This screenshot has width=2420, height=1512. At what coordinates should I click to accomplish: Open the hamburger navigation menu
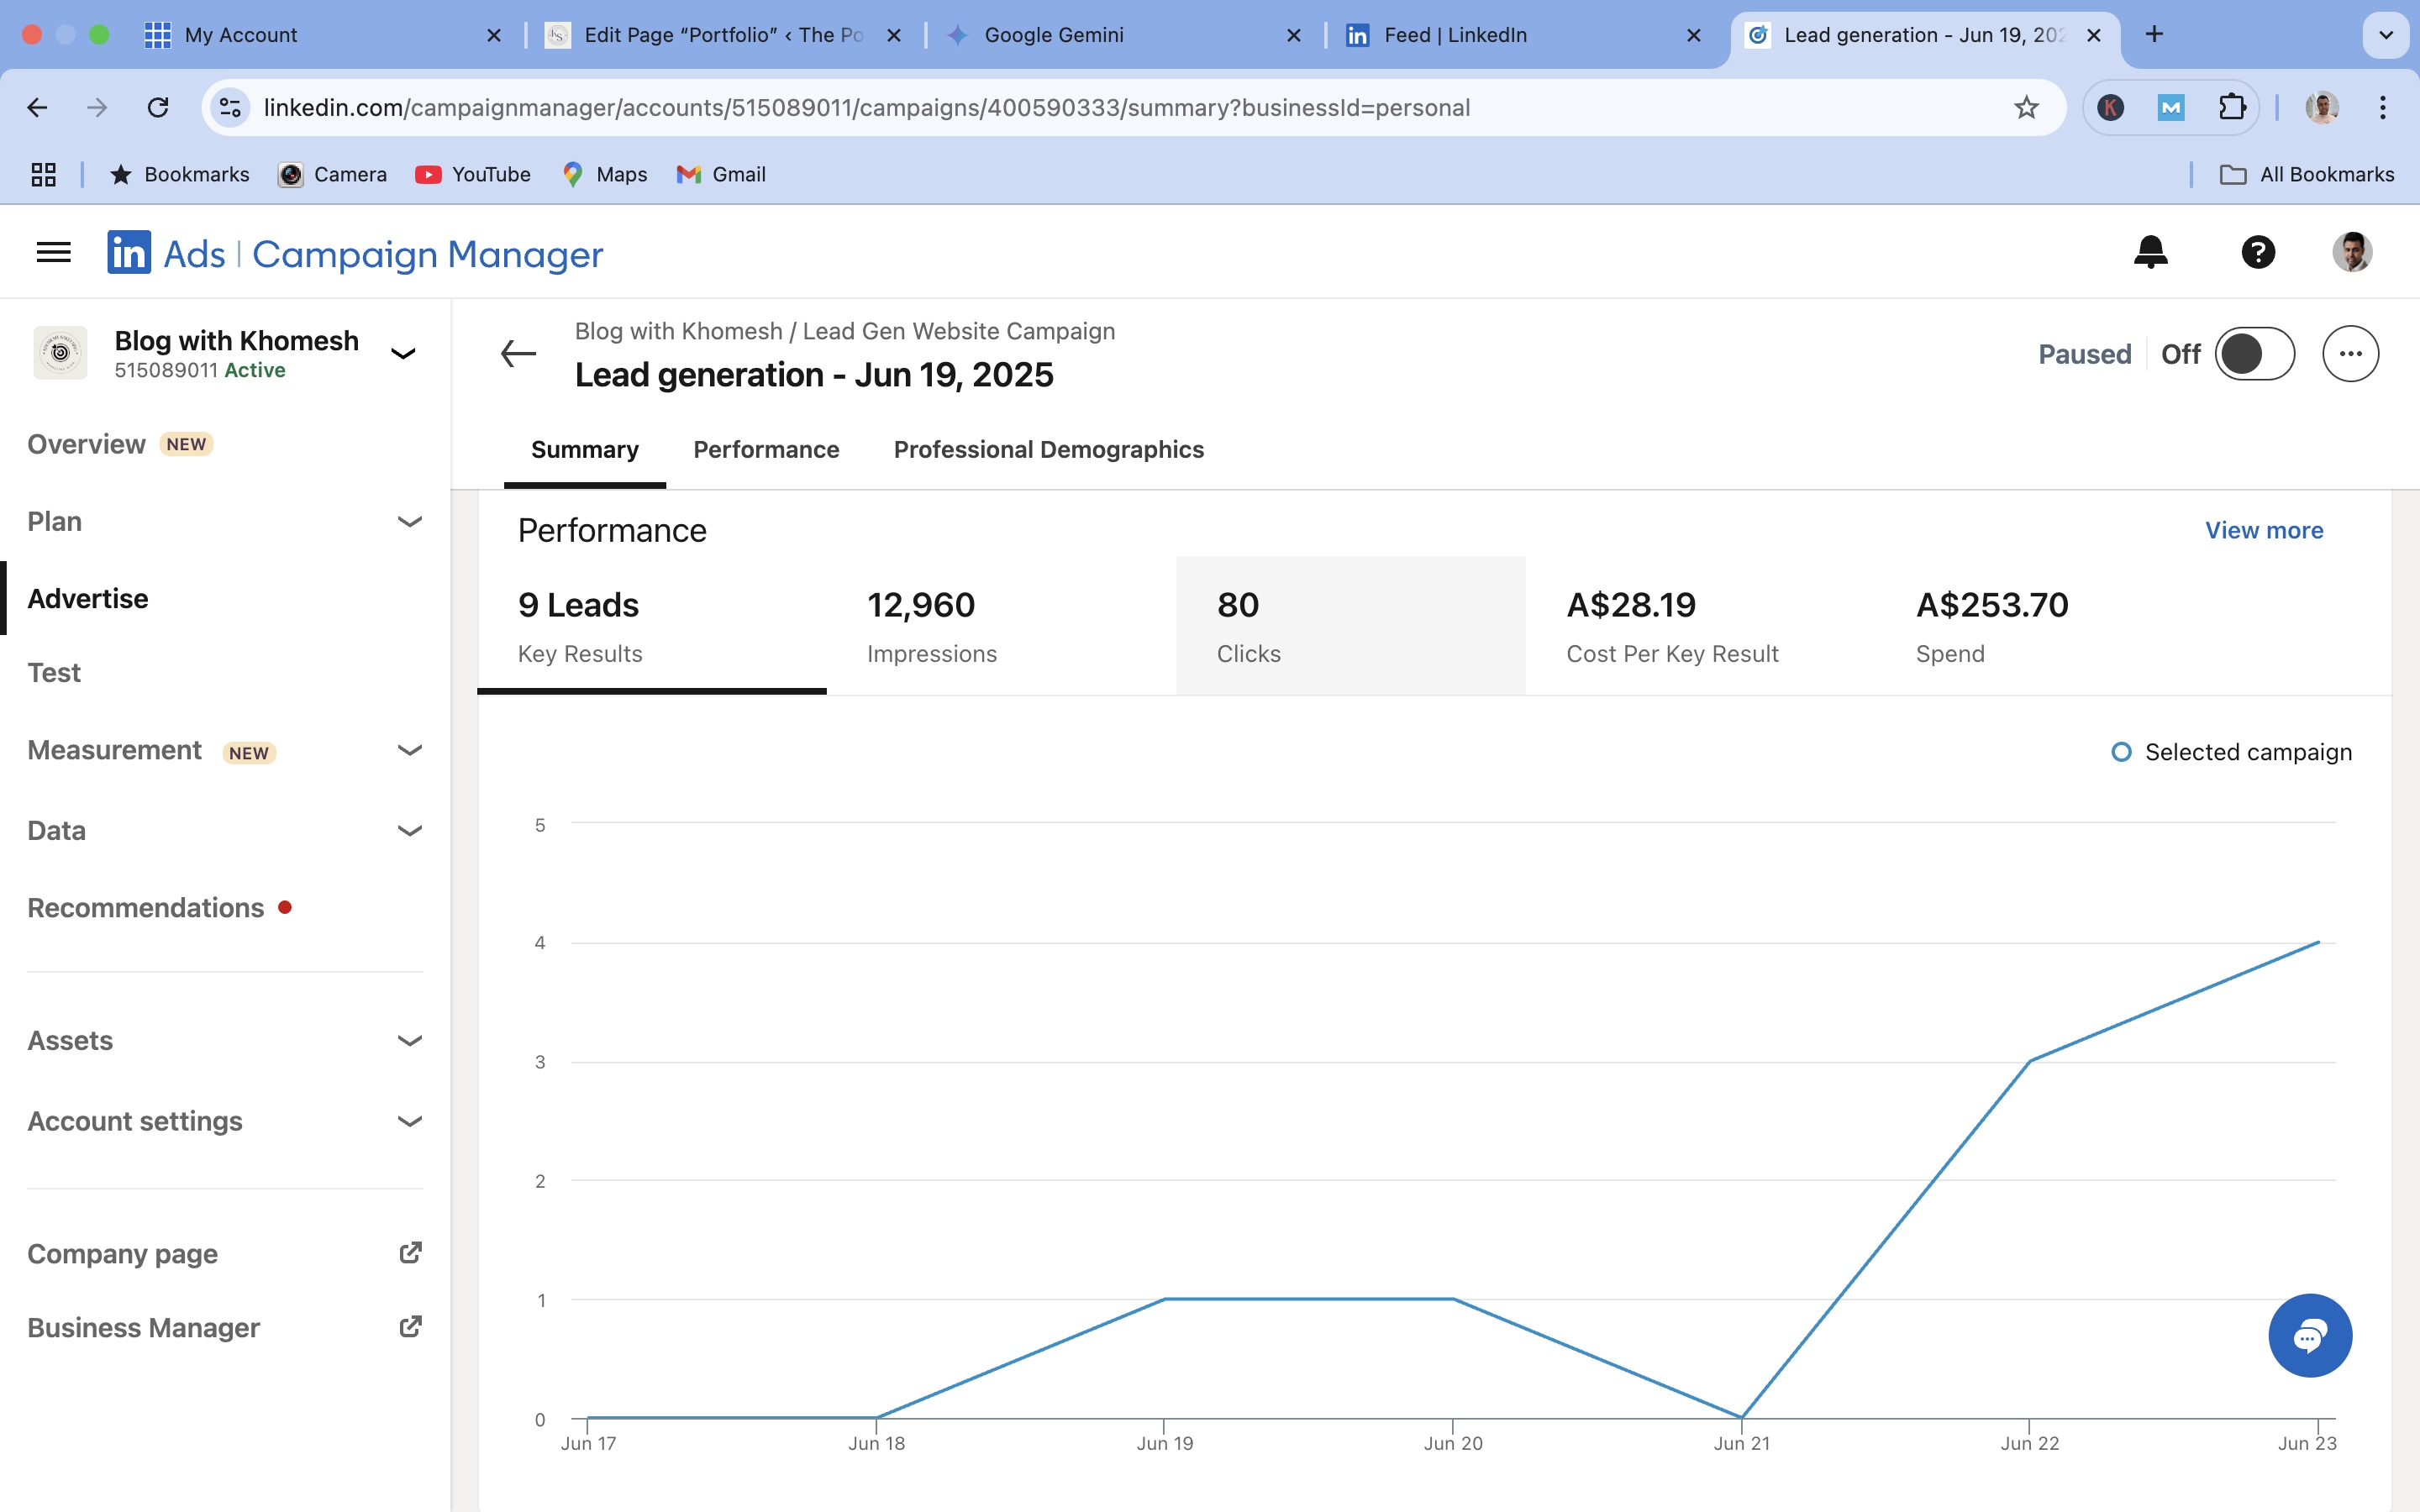pyautogui.click(x=53, y=252)
